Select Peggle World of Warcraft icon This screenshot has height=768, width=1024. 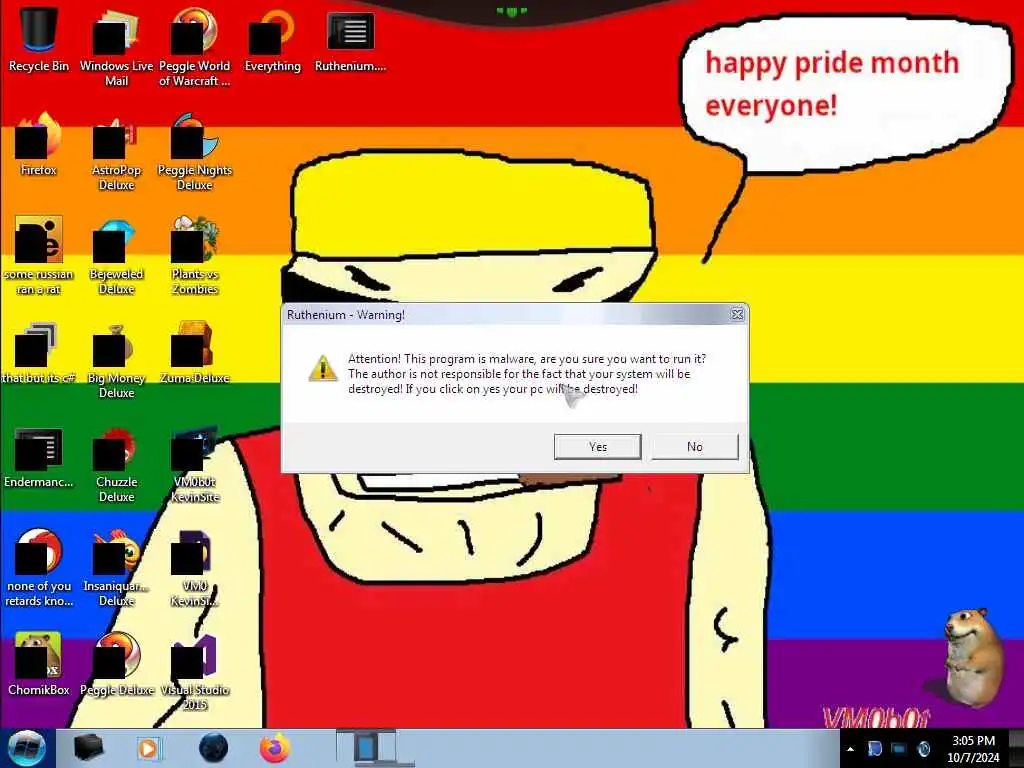[x=195, y=47]
